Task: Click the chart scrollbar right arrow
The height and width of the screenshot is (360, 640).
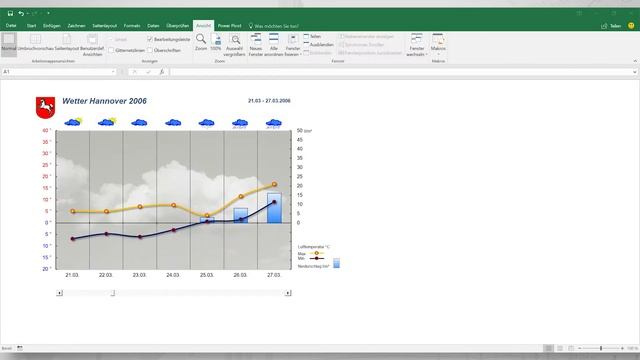Action: click(x=288, y=293)
